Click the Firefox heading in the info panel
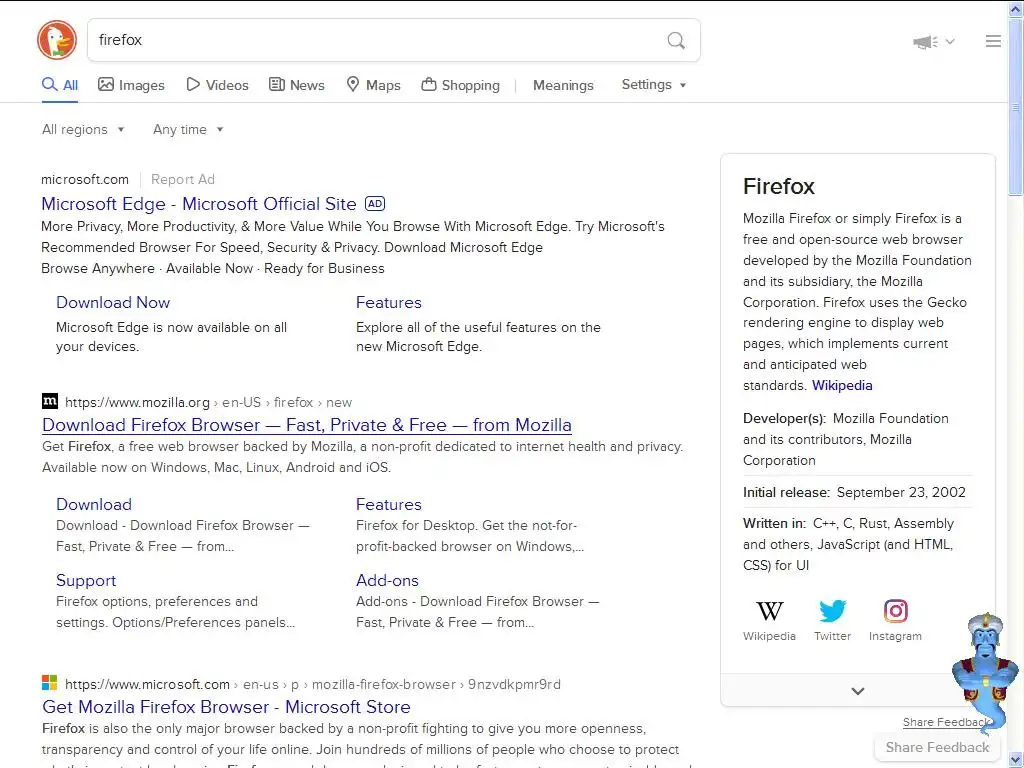1024x768 pixels. pyautogui.click(x=779, y=187)
